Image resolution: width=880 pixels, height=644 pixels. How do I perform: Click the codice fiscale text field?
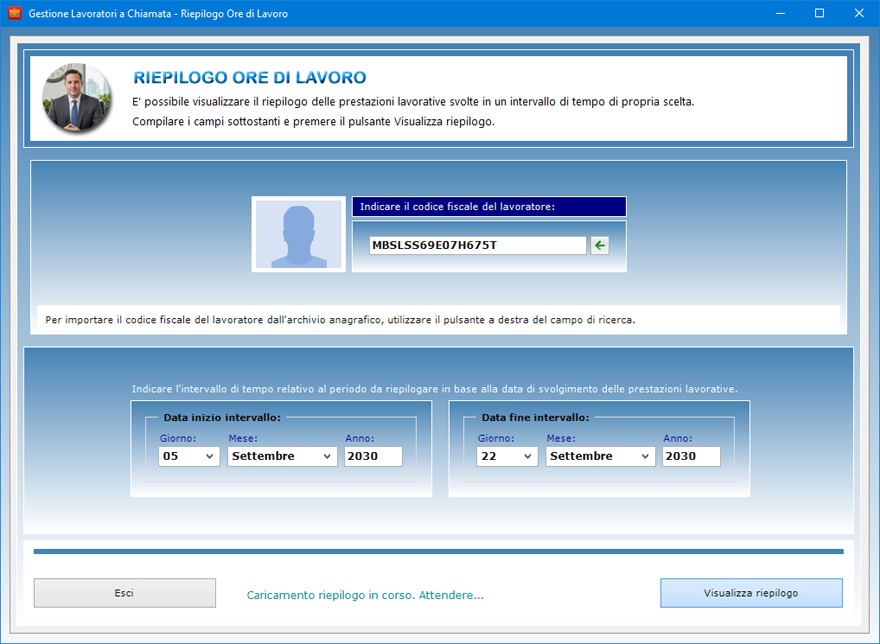click(477, 245)
